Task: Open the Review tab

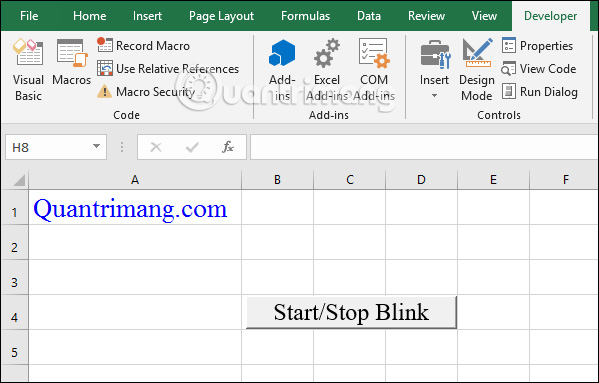Action: coord(426,16)
